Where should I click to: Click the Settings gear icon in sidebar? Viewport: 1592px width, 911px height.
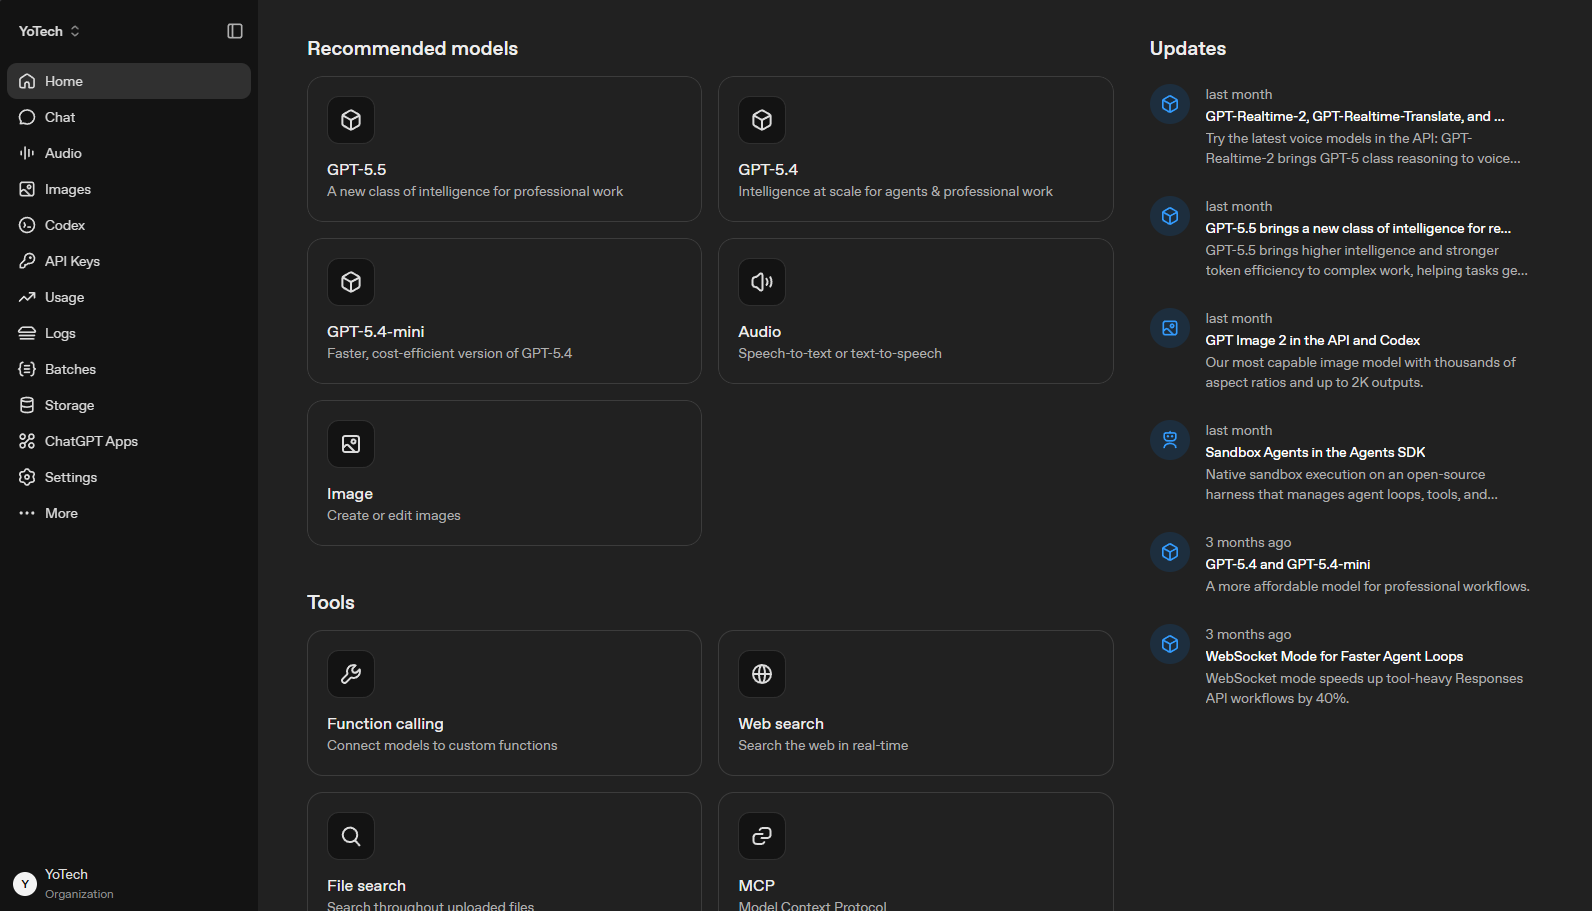click(27, 477)
